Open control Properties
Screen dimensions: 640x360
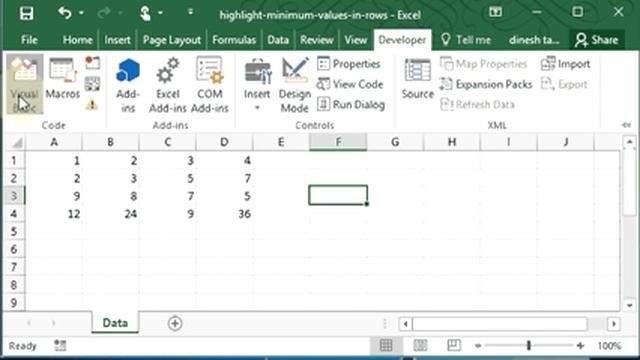[349, 64]
